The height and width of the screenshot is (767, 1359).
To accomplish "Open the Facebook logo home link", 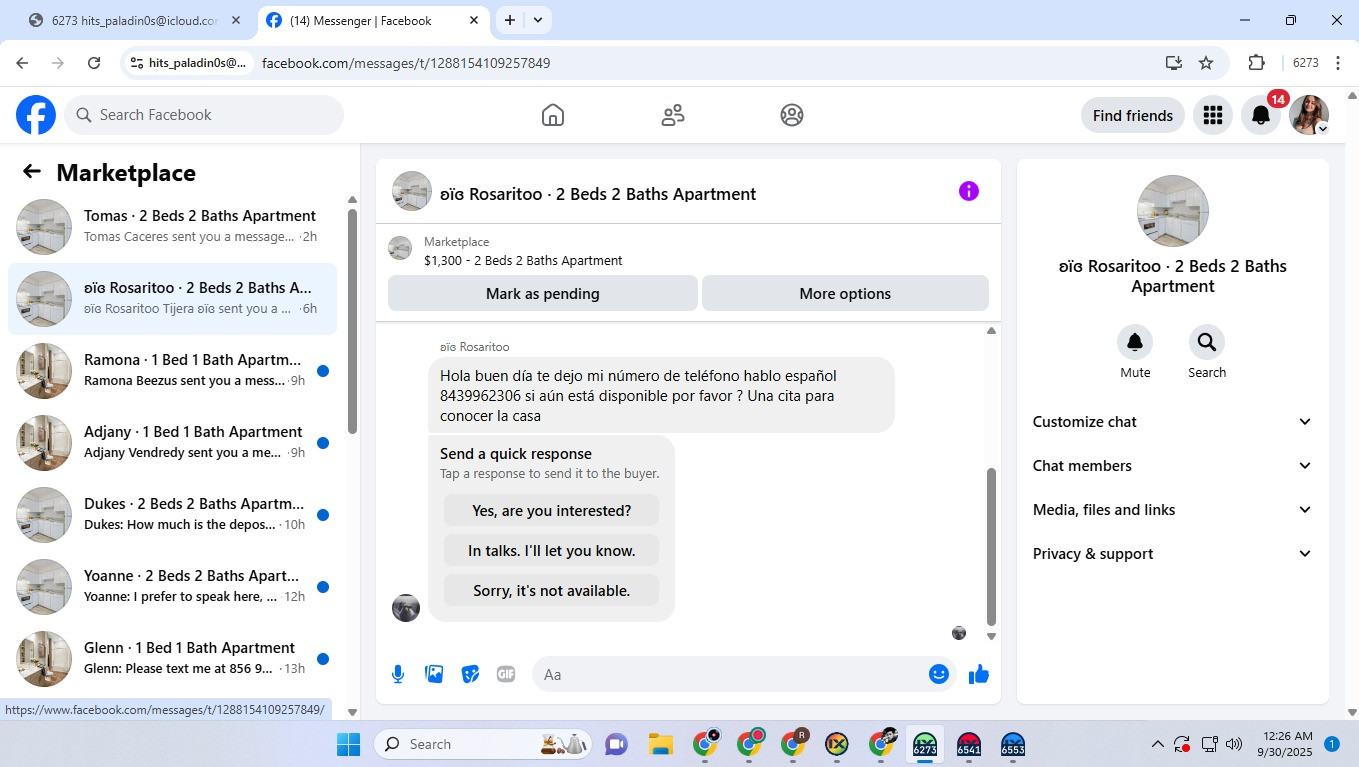I will tap(36, 115).
